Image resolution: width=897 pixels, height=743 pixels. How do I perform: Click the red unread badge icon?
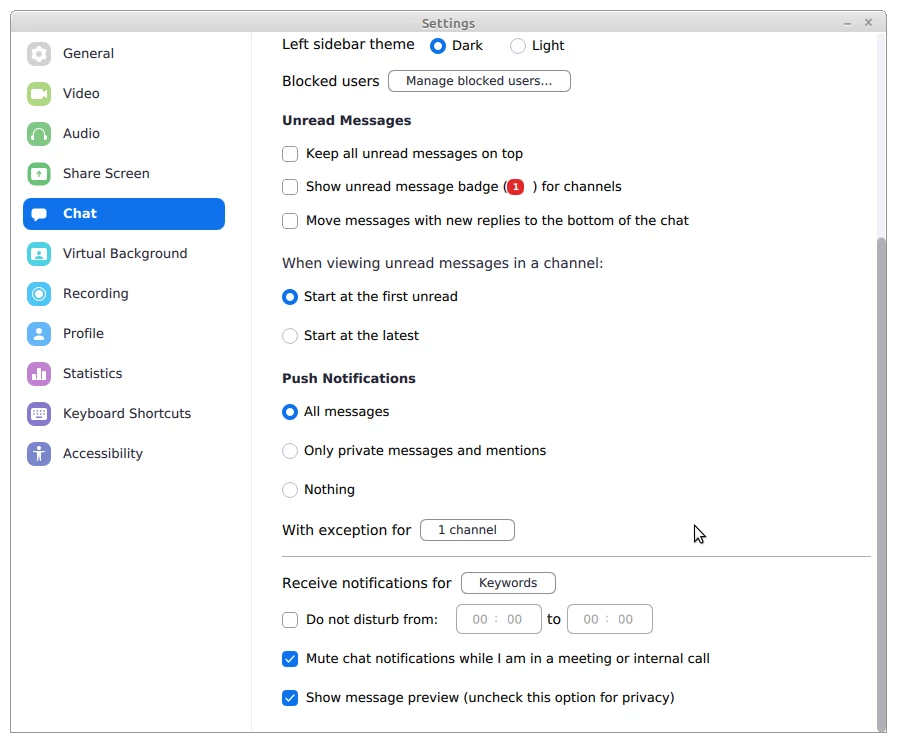click(x=515, y=187)
